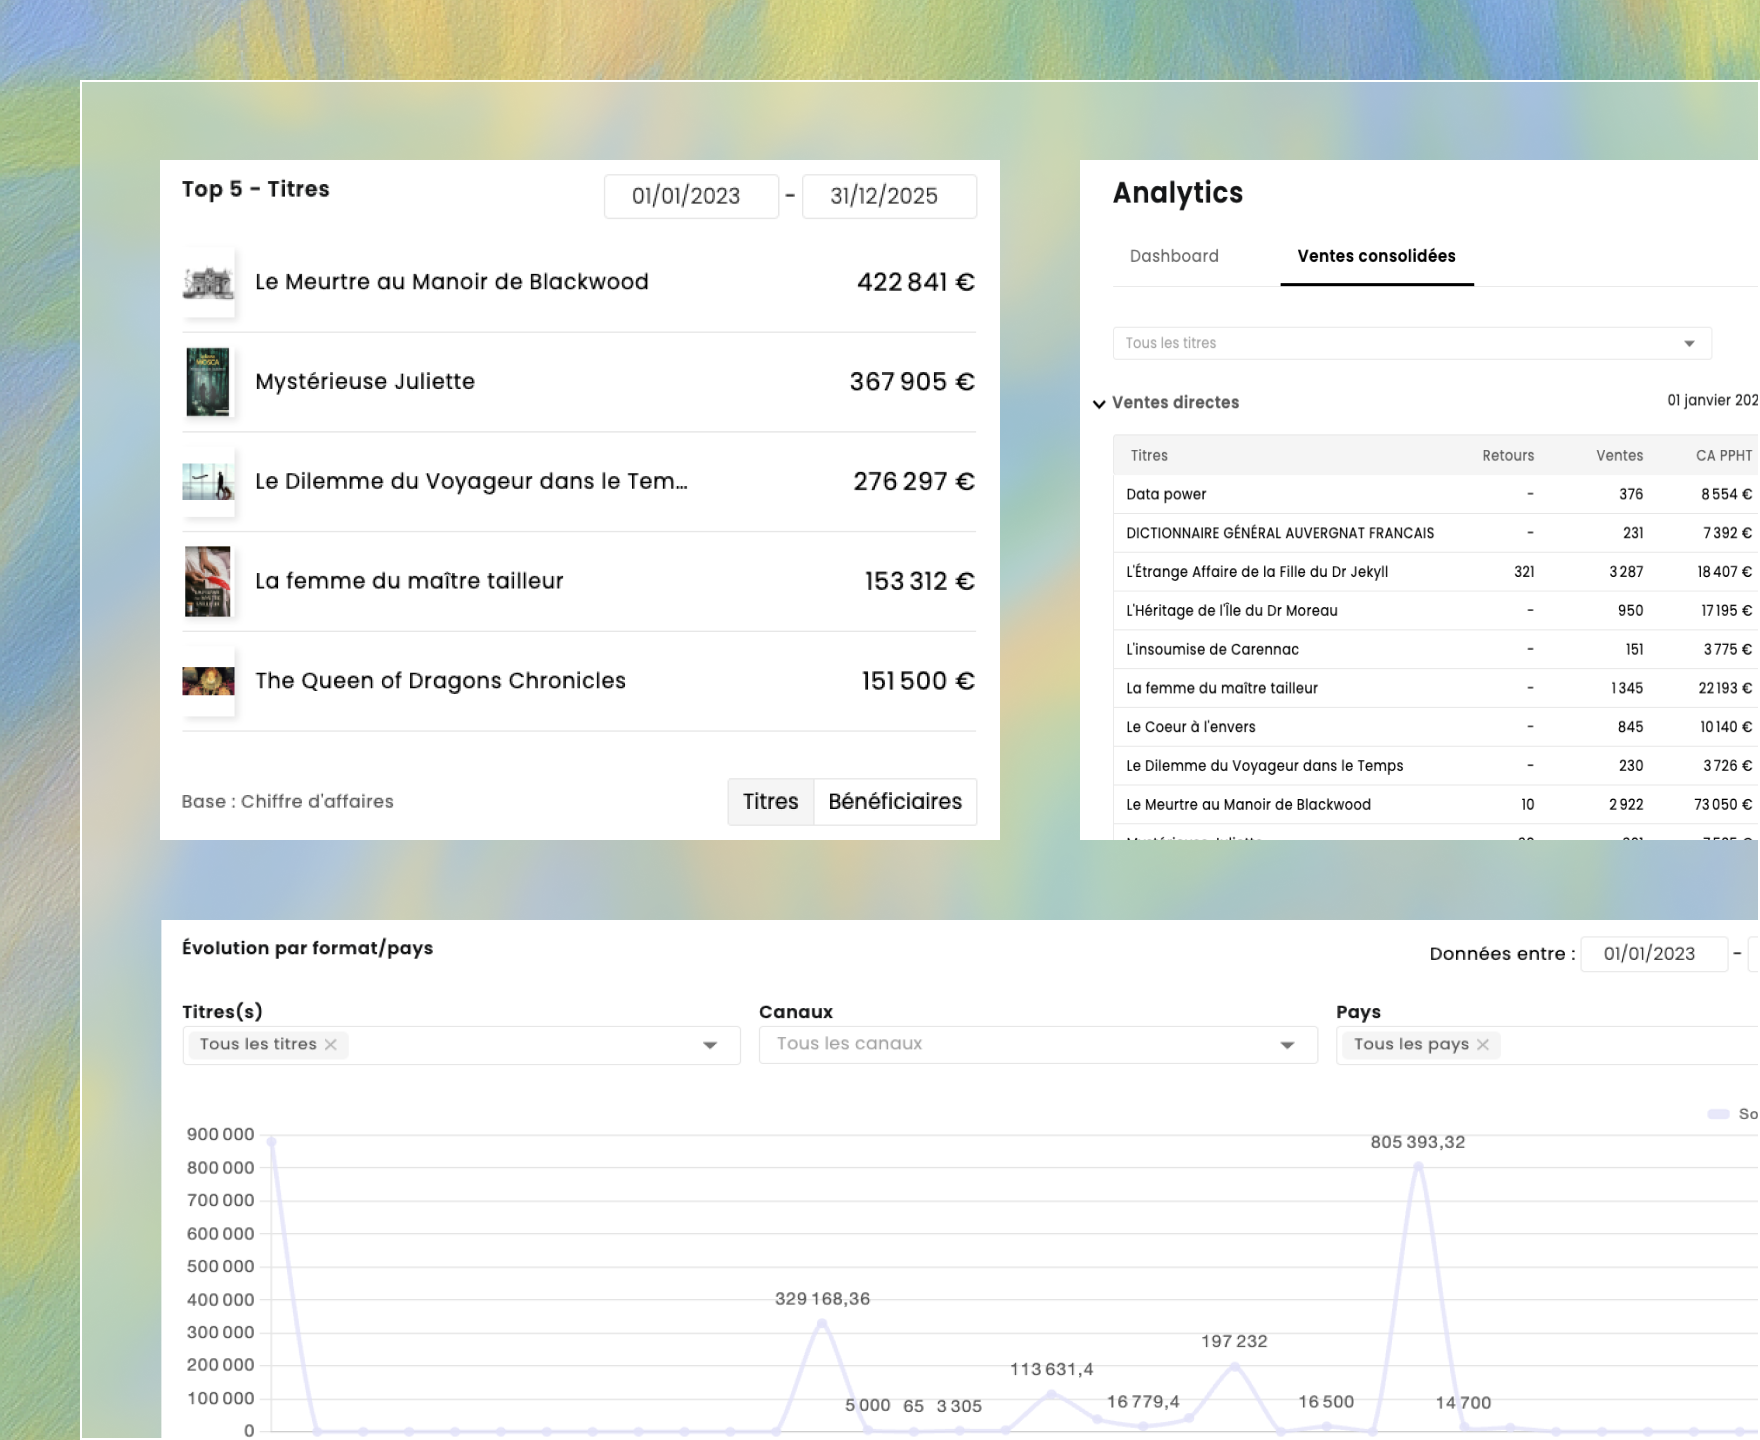The width and height of the screenshot is (1760, 1440).
Task: Click the 805 393,32 peak data point
Action: coord(1418,1164)
